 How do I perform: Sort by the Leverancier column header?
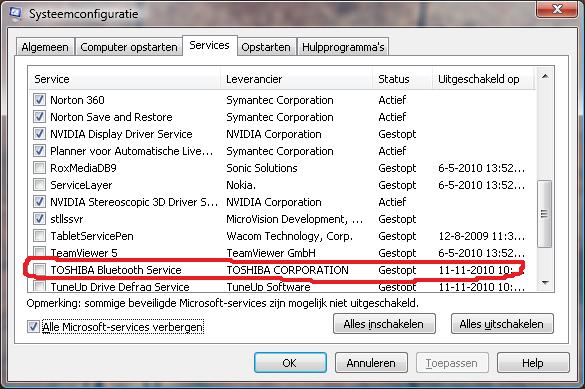(297, 79)
